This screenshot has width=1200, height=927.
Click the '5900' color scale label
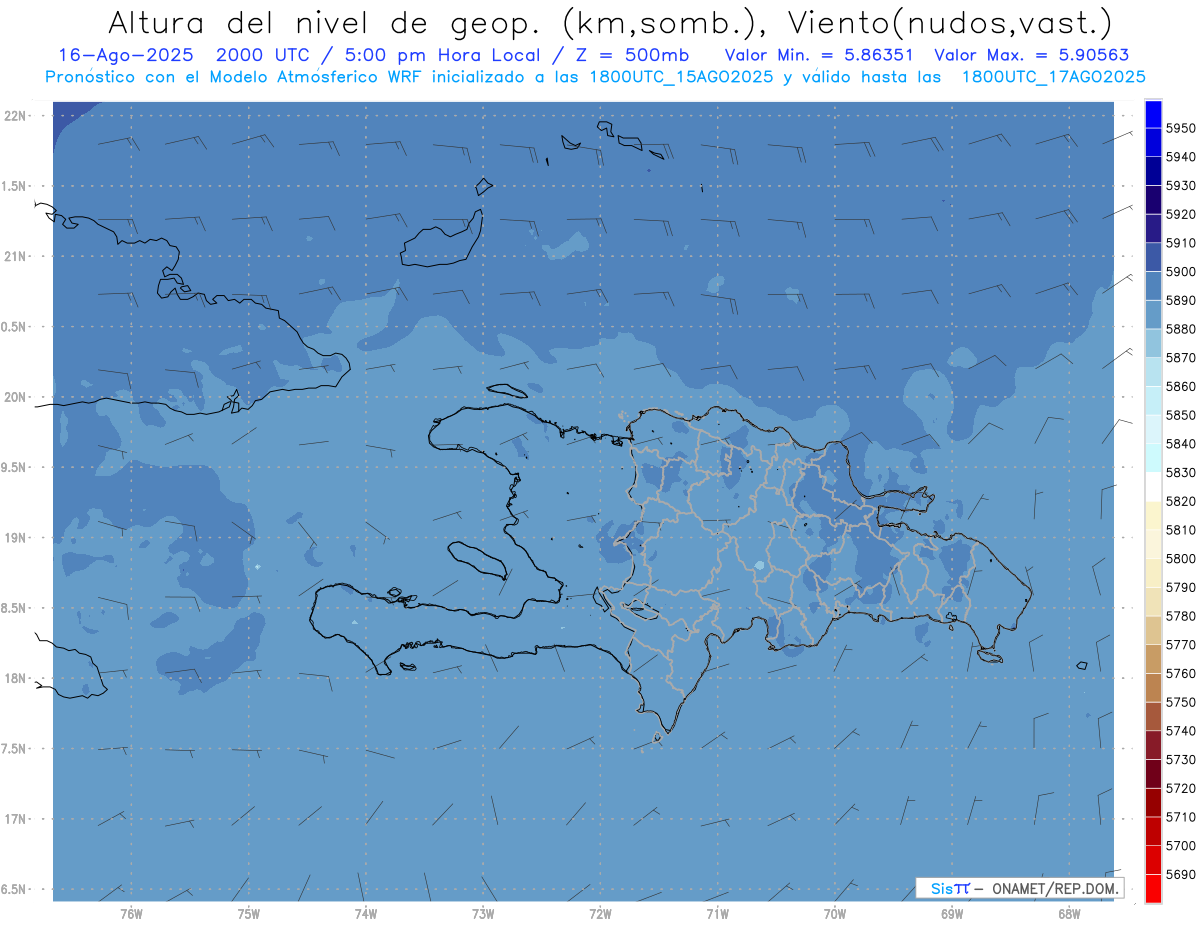1181,271
